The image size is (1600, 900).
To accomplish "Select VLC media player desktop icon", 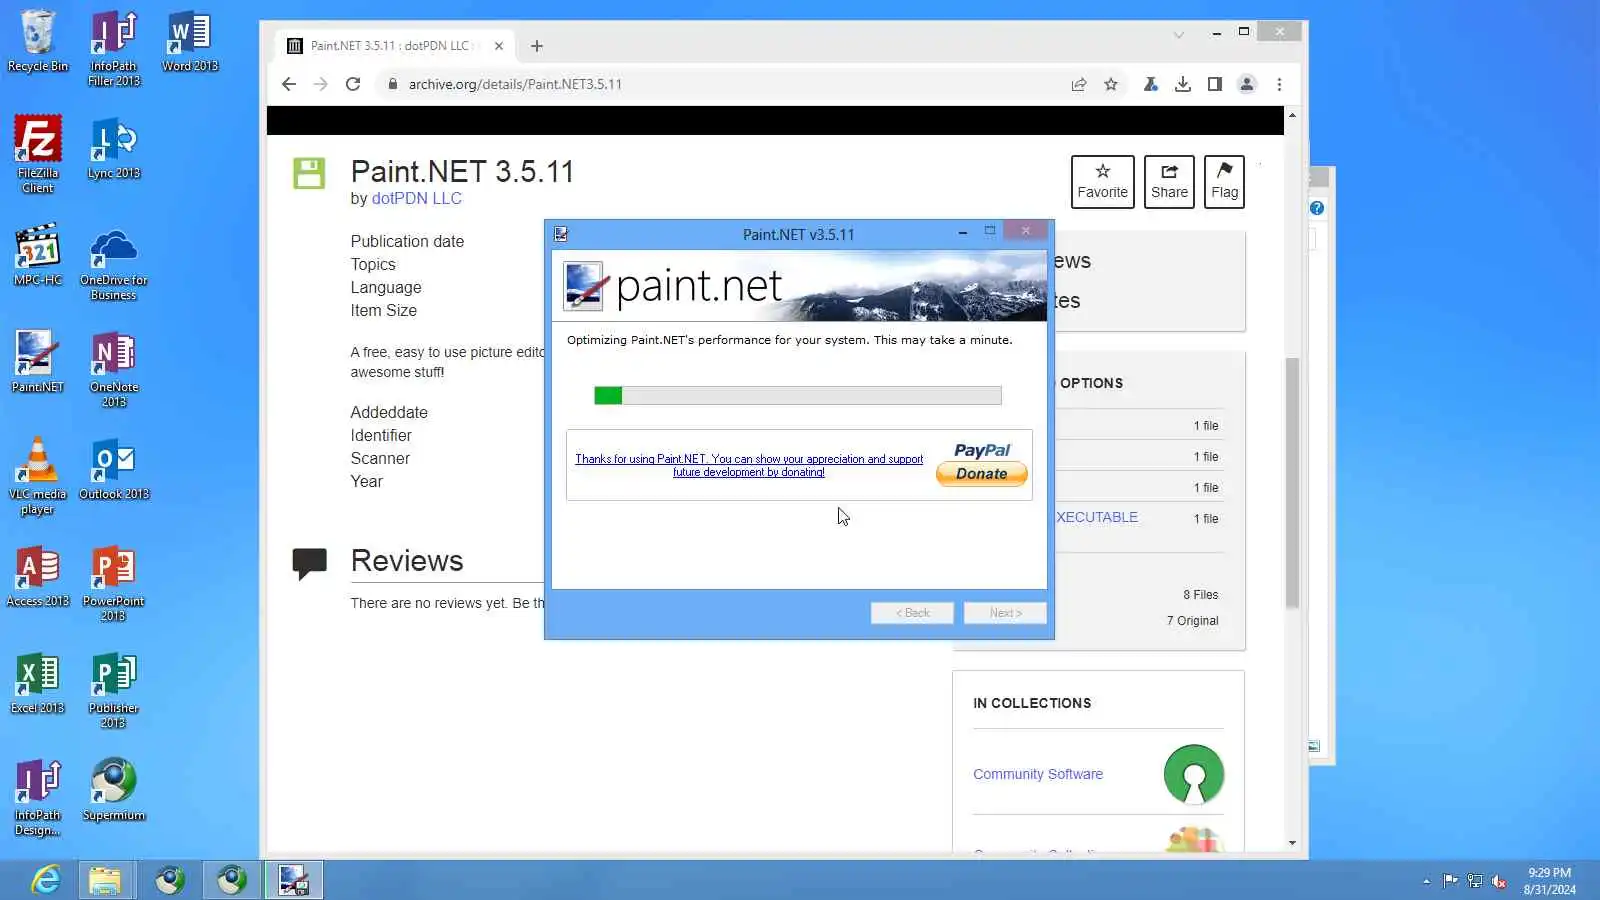I will pos(38,476).
